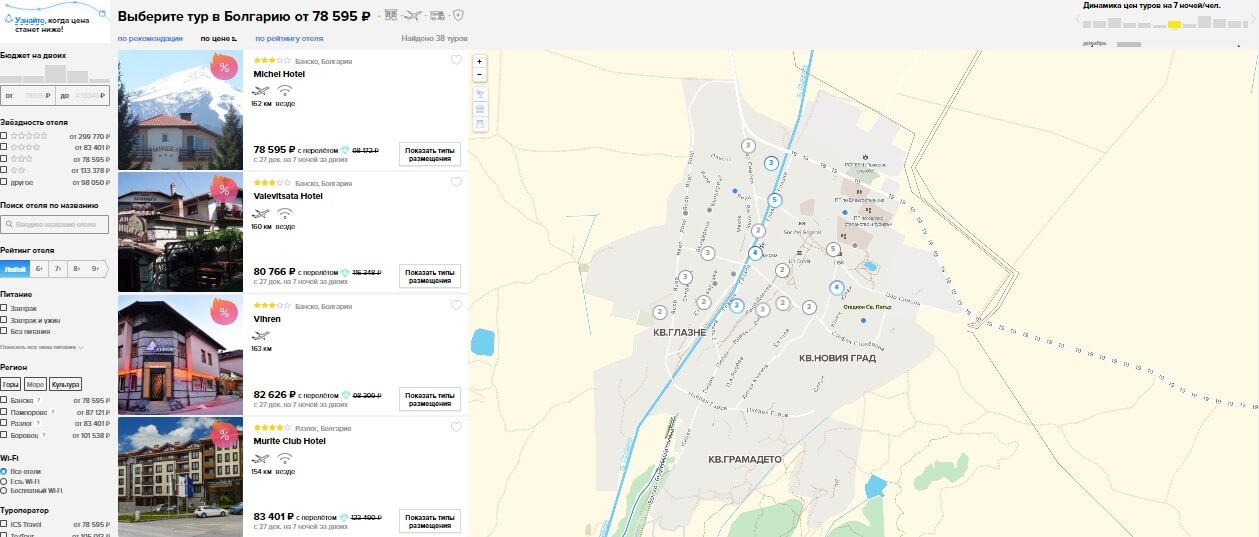Click the 'Горы' region button
Screen dimensions: 1259x537
11,384
